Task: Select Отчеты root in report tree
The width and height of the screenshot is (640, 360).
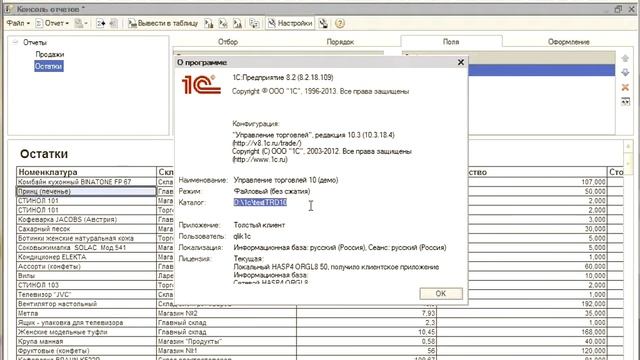Action: (x=35, y=42)
